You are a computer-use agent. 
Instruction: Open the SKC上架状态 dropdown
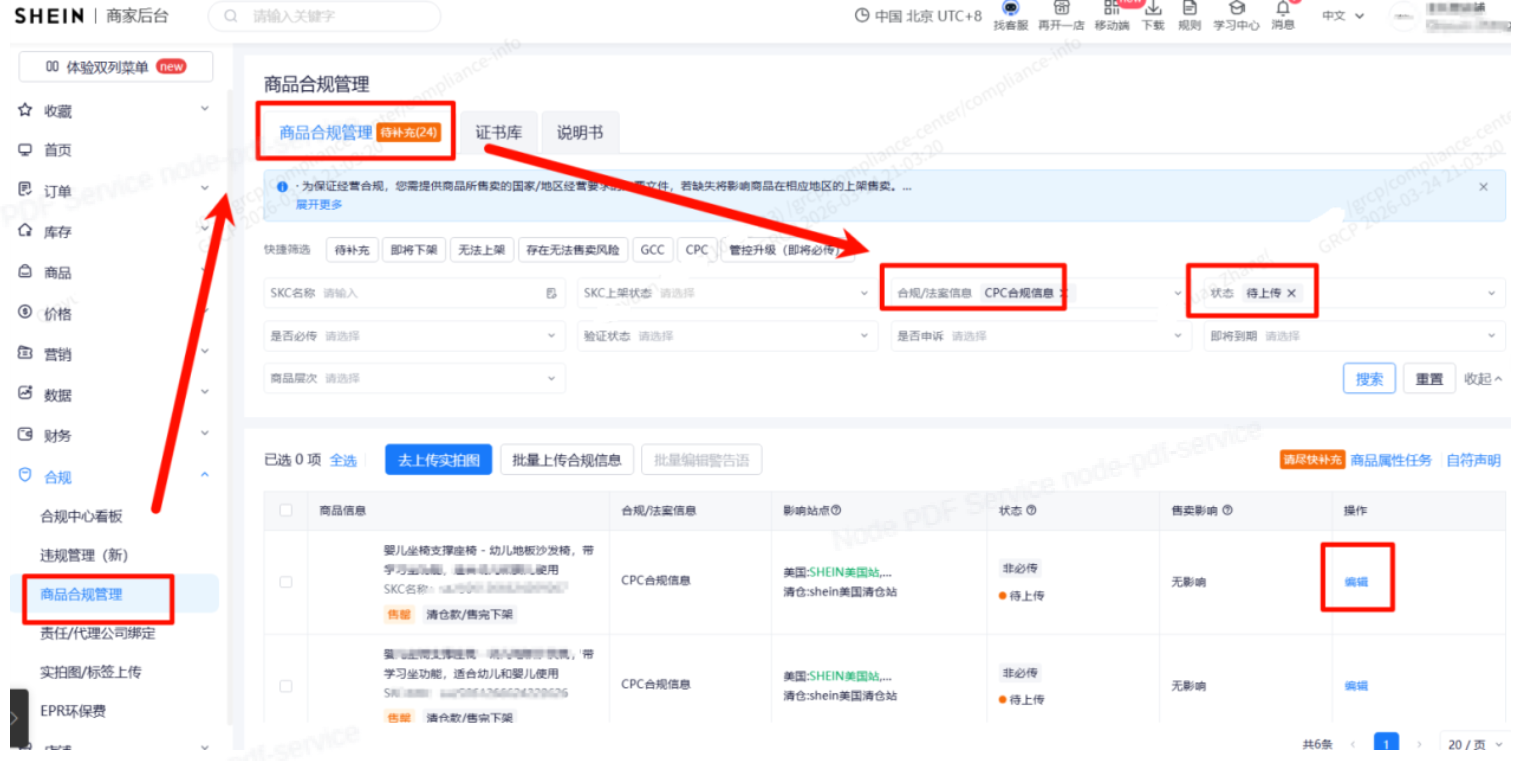[x=727, y=294]
